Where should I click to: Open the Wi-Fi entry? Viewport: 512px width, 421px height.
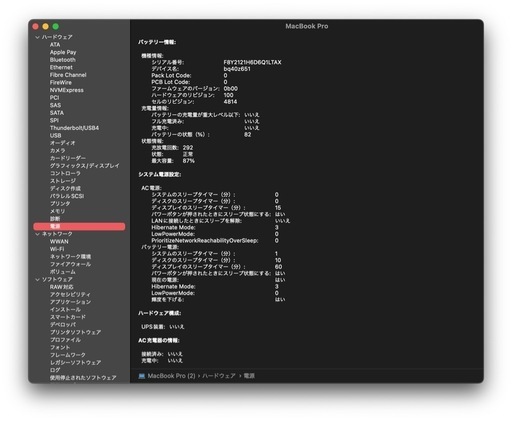[x=57, y=249]
